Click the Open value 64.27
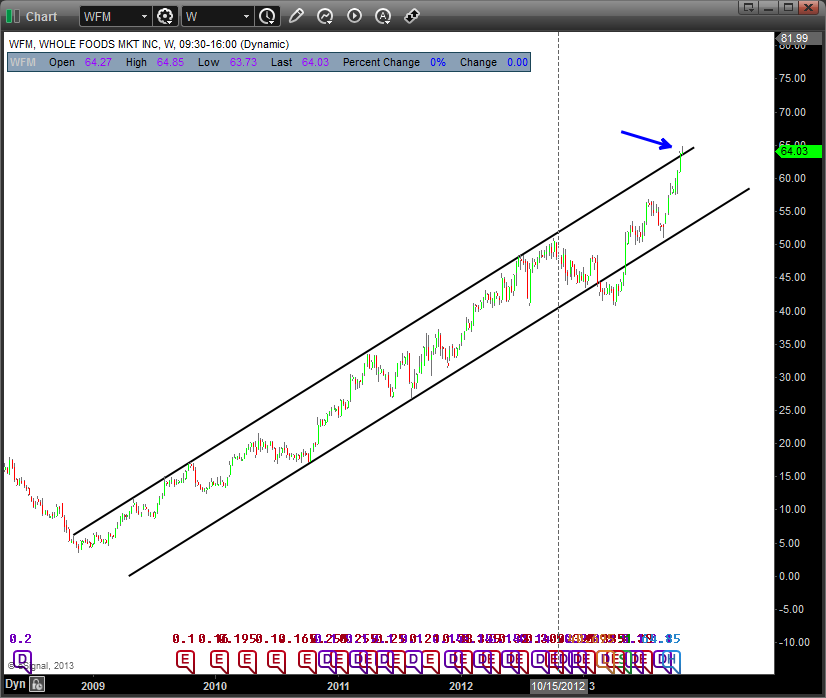Image resolution: width=826 pixels, height=698 pixels. tap(98, 62)
